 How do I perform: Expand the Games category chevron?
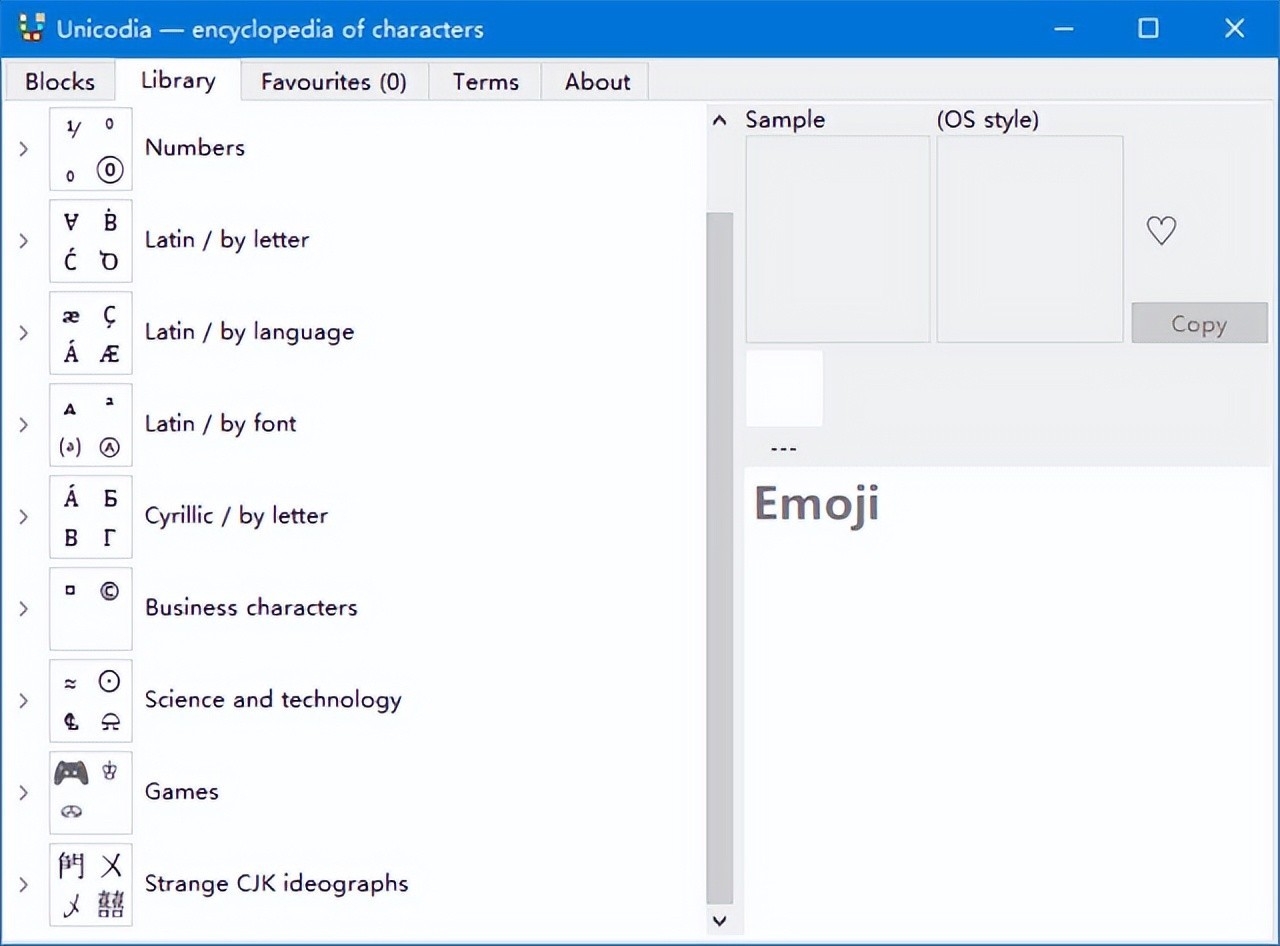(24, 793)
